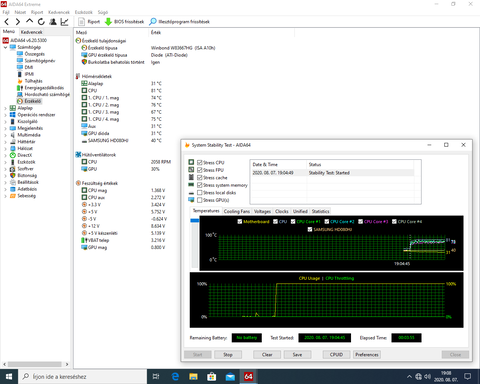Click the vertical slider beside temperature graph

(195, 243)
